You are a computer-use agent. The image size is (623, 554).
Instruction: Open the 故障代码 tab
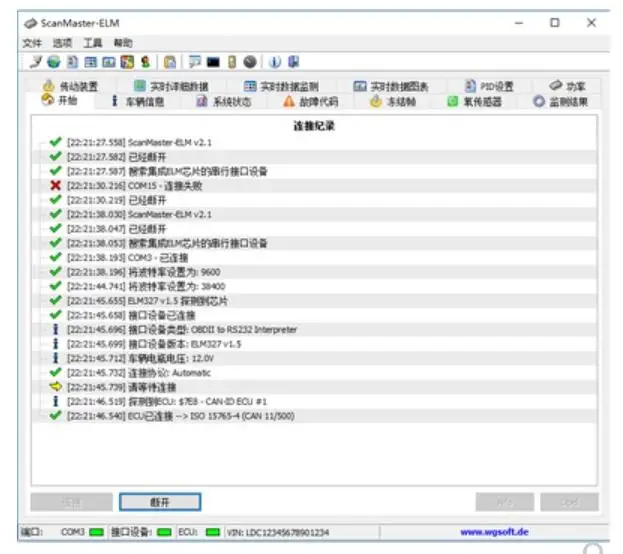(311, 101)
